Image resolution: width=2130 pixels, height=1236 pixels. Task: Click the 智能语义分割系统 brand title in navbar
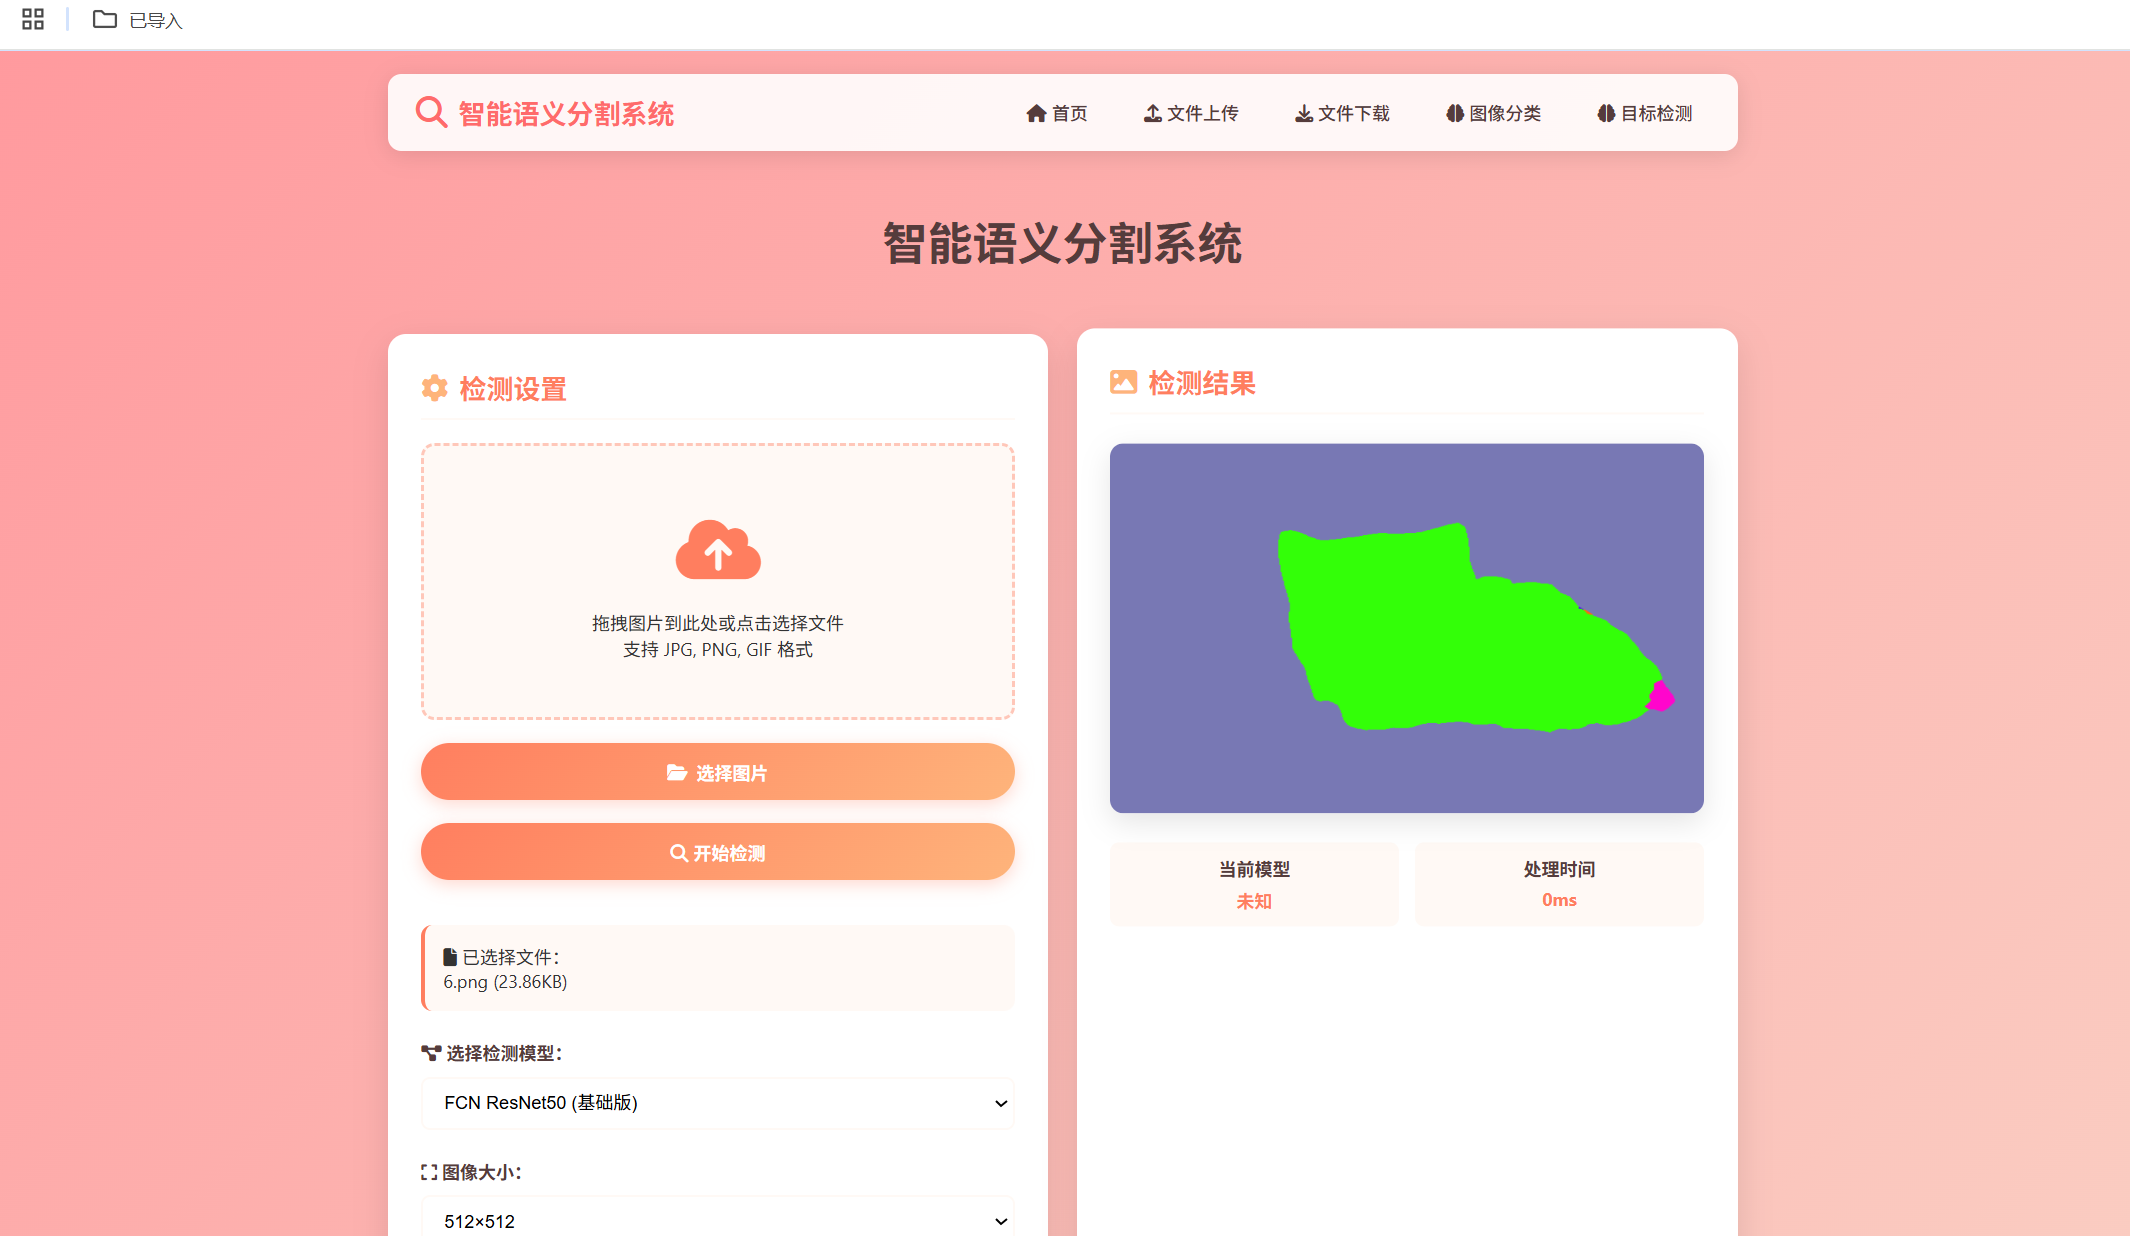(x=566, y=114)
